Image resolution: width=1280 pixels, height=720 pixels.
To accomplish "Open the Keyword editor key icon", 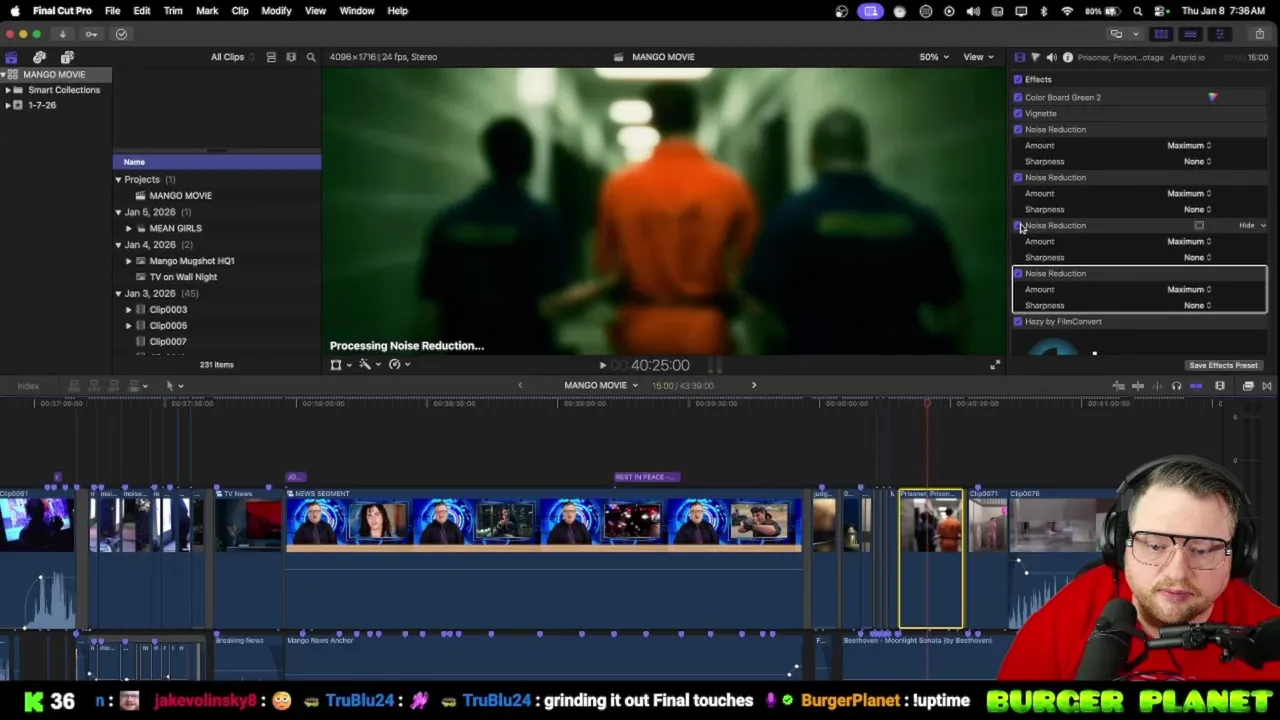I will (x=91, y=34).
